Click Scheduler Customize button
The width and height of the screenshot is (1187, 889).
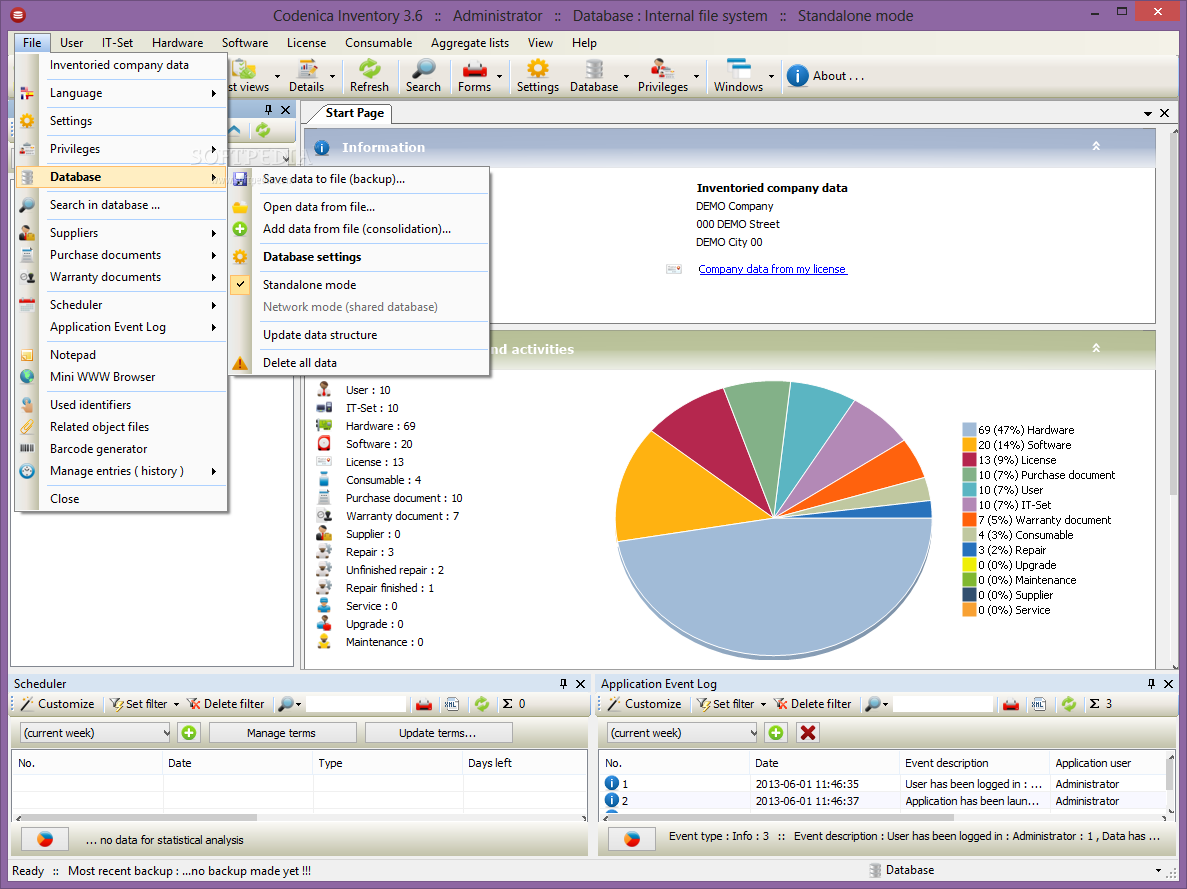pos(58,703)
